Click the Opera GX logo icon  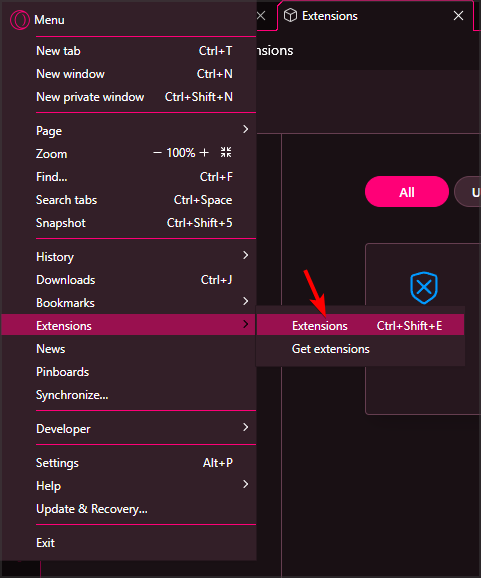click(x=20, y=20)
